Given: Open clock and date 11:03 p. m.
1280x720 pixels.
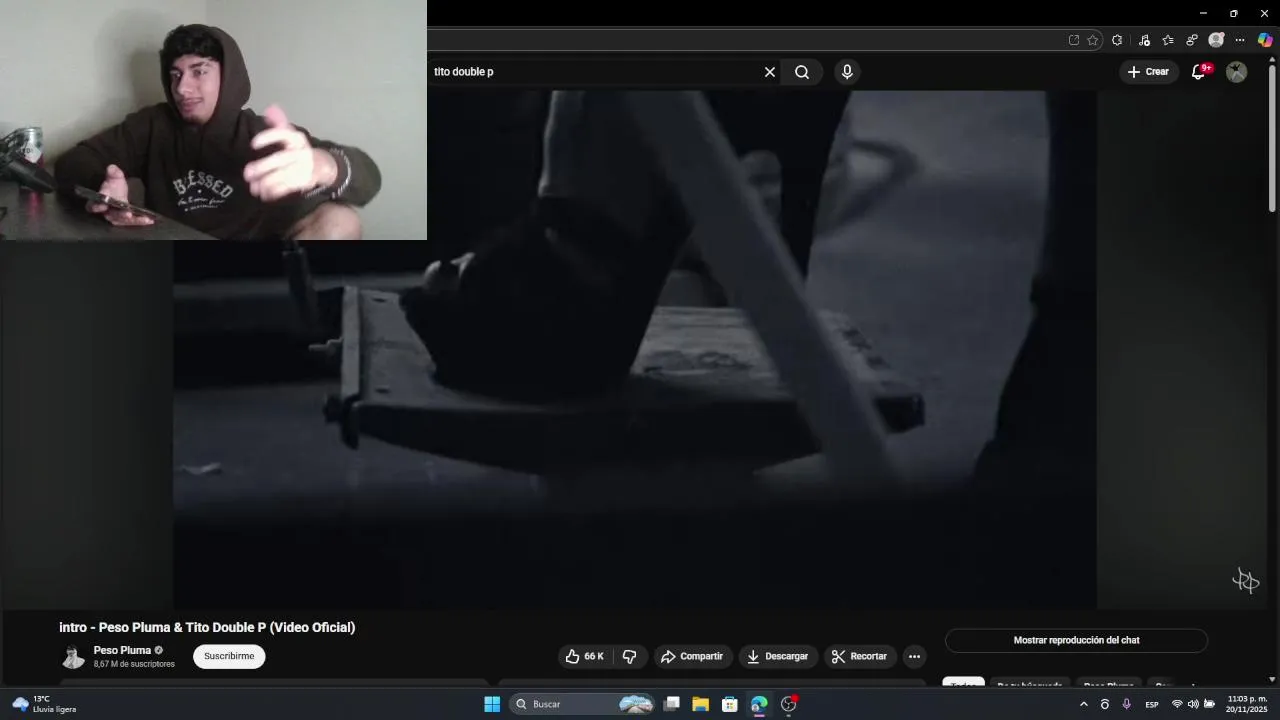Looking at the screenshot, I should [x=1247, y=704].
